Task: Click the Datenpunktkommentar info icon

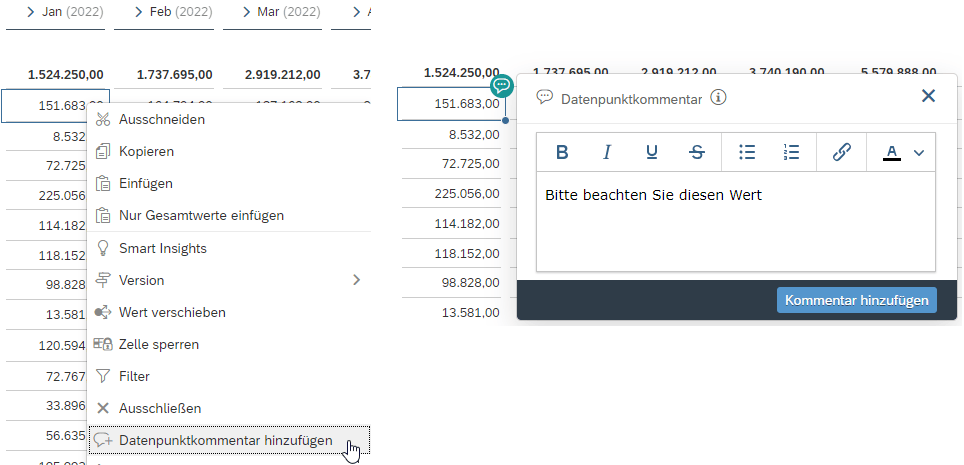Action: point(719,98)
